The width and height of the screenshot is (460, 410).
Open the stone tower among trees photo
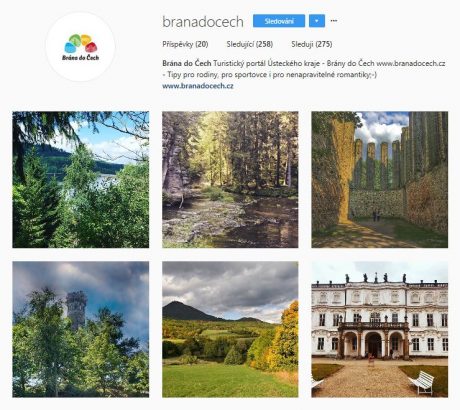pos(81,329)
